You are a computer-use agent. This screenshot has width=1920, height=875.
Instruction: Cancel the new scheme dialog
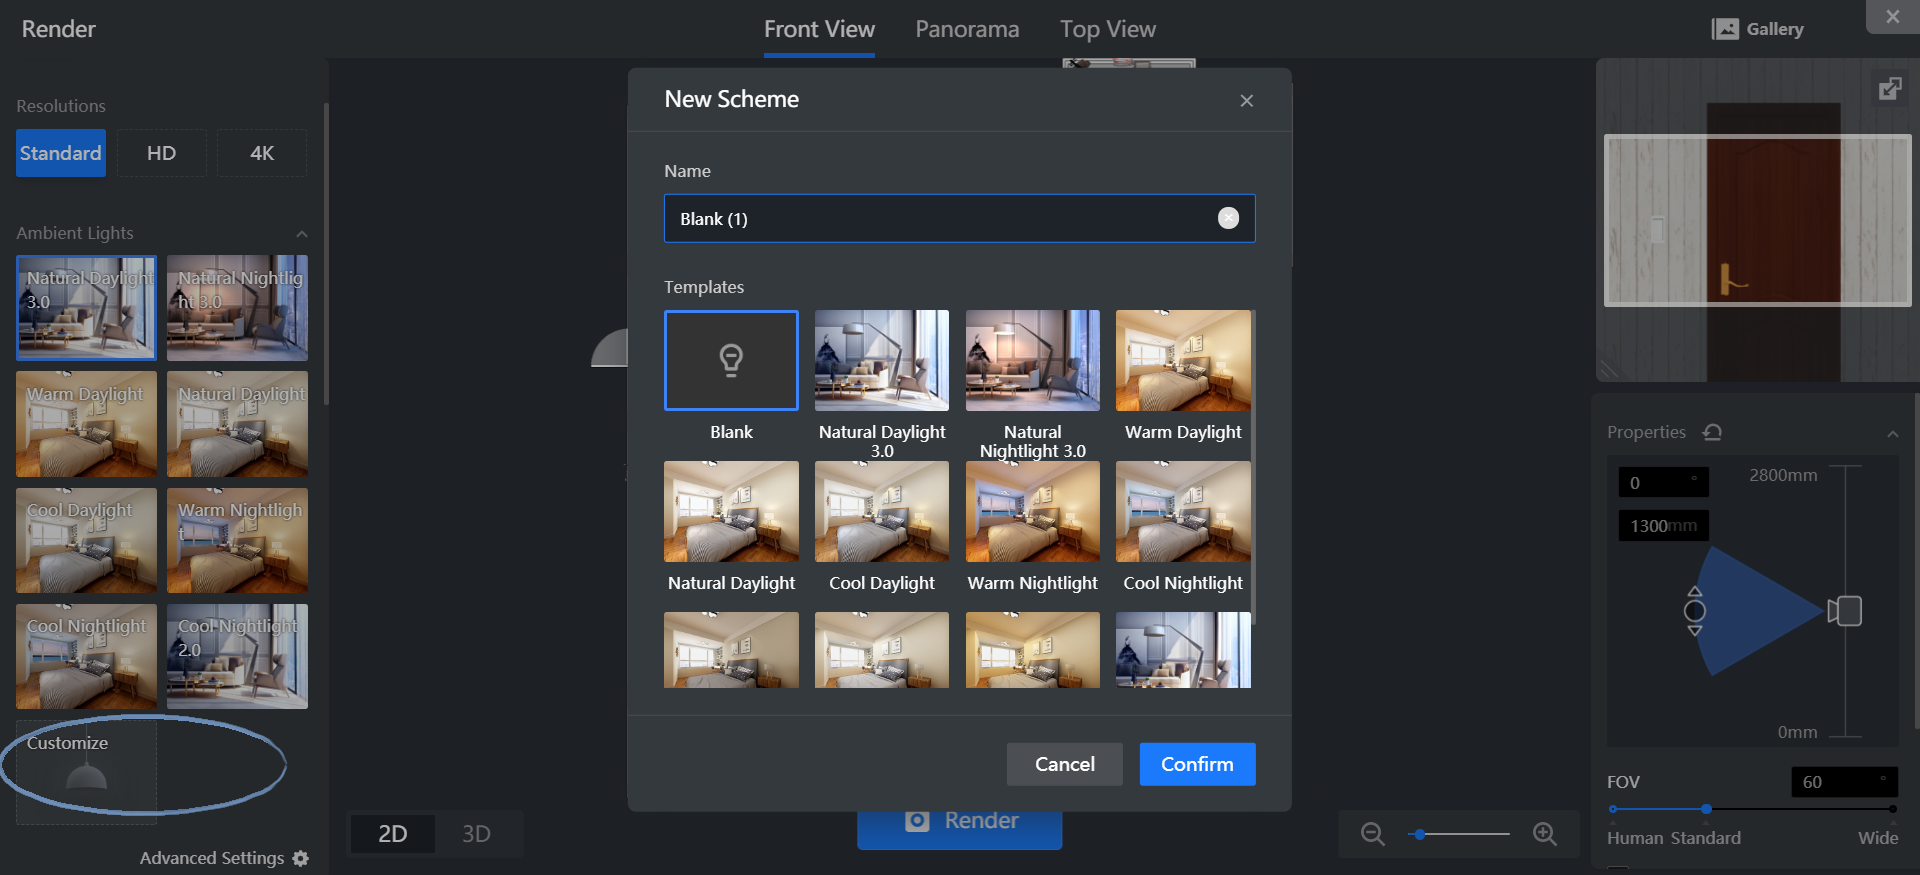1064,764
